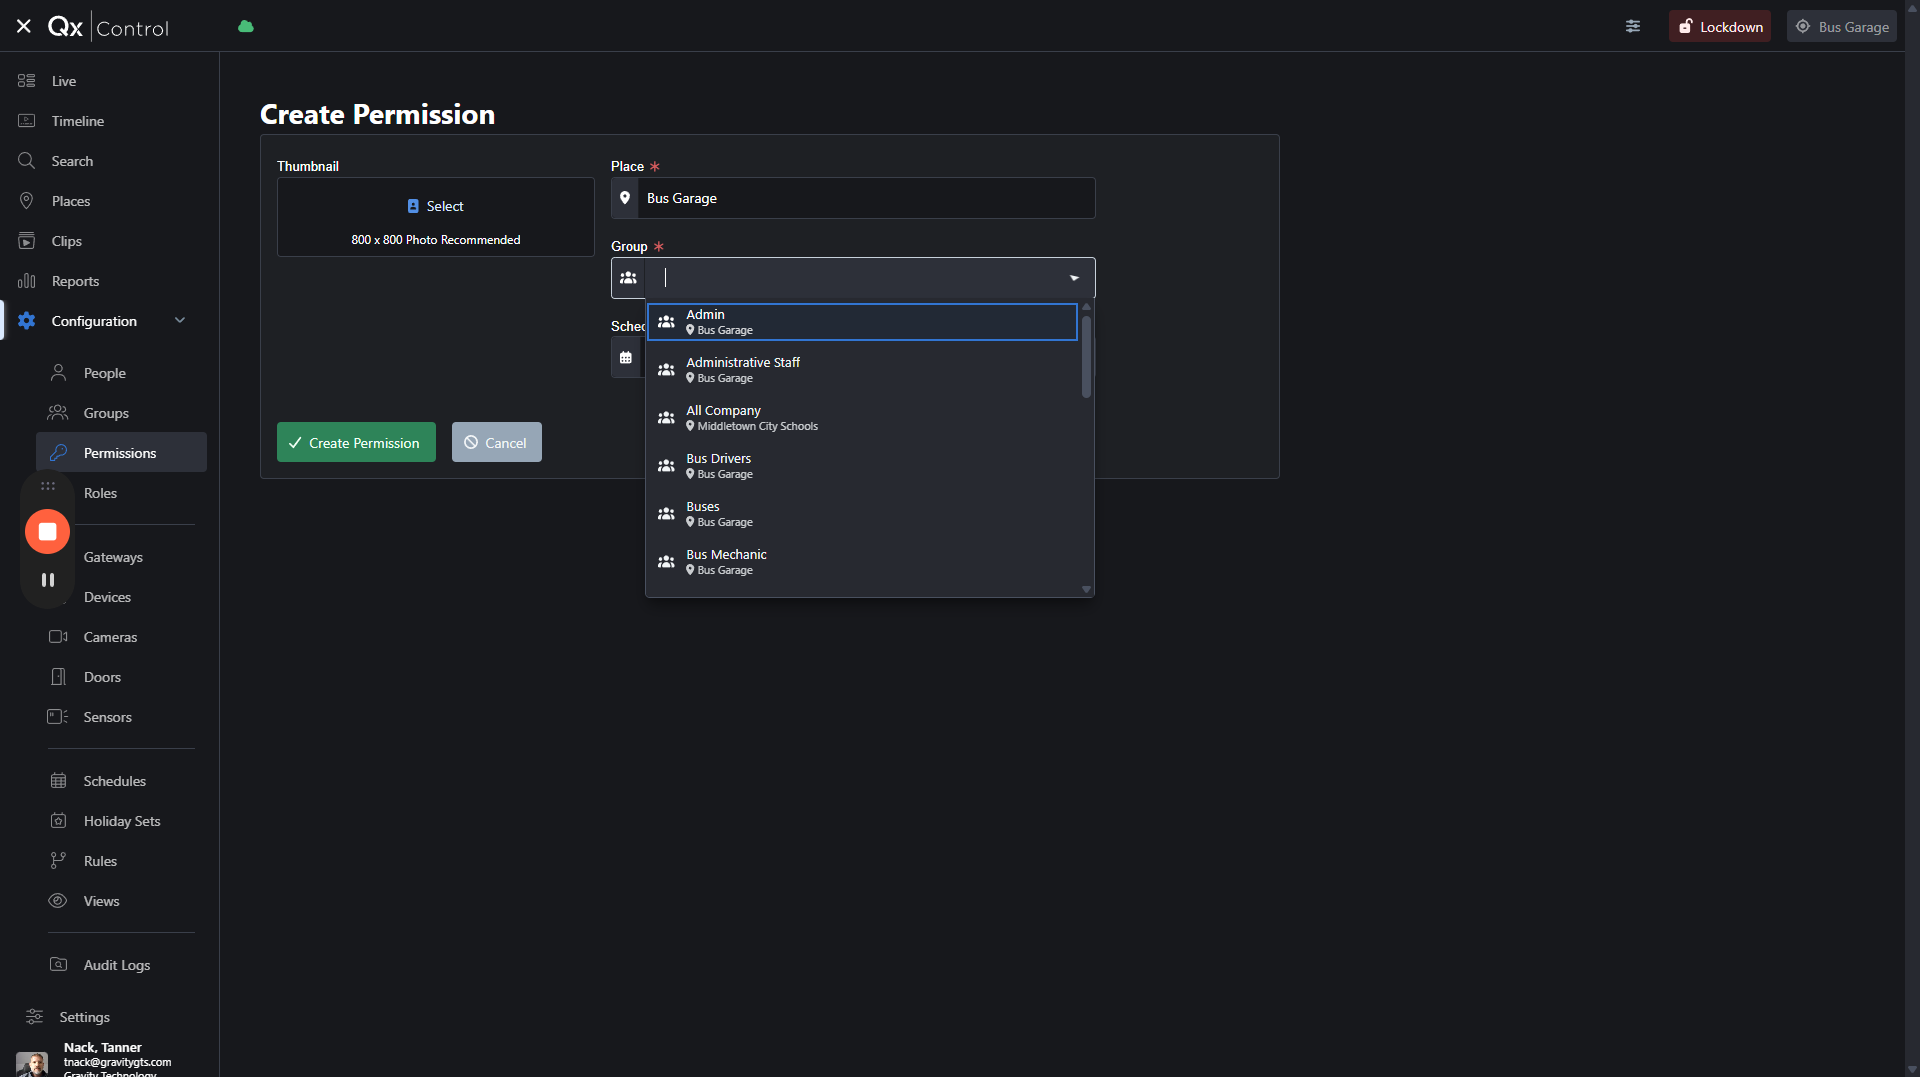Click the group people icon beside Group field
This screenshot has height=1077, width=1920.
(628, 278)
